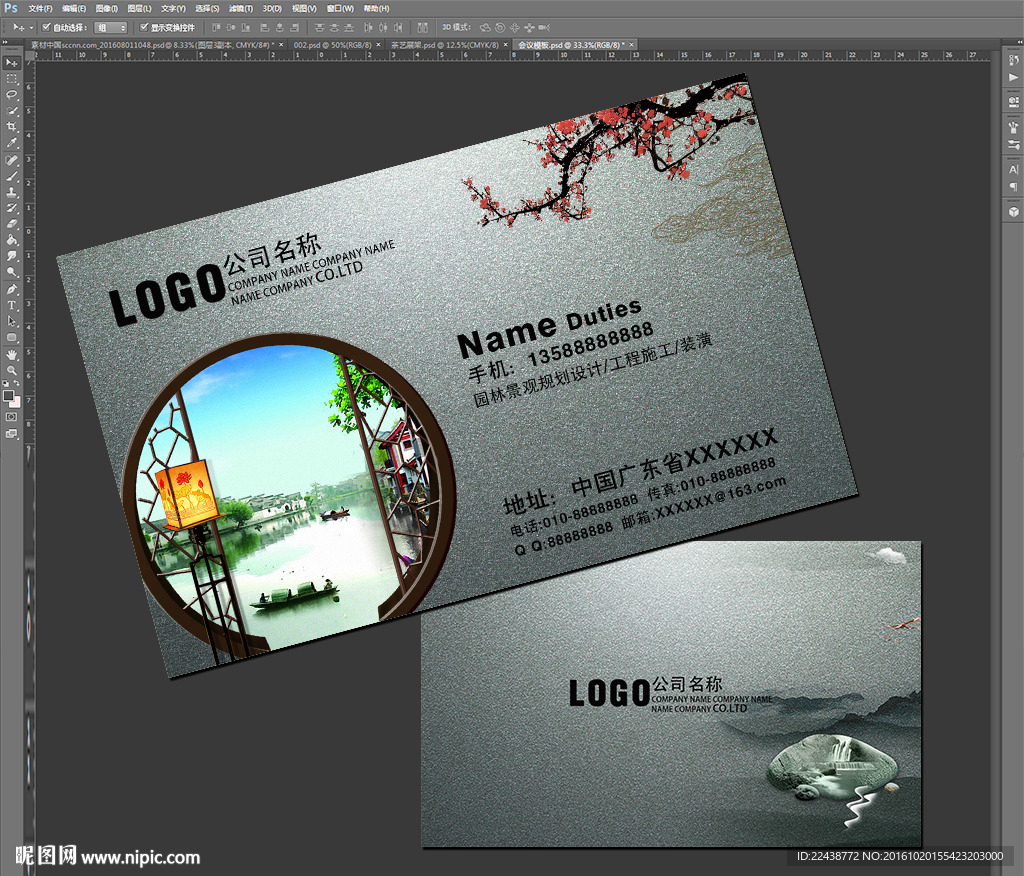Image resolution: width=1024 pixels, height=876 pixels.
Task: Open the 图层(L) menu
Action: tap(139, 8)
